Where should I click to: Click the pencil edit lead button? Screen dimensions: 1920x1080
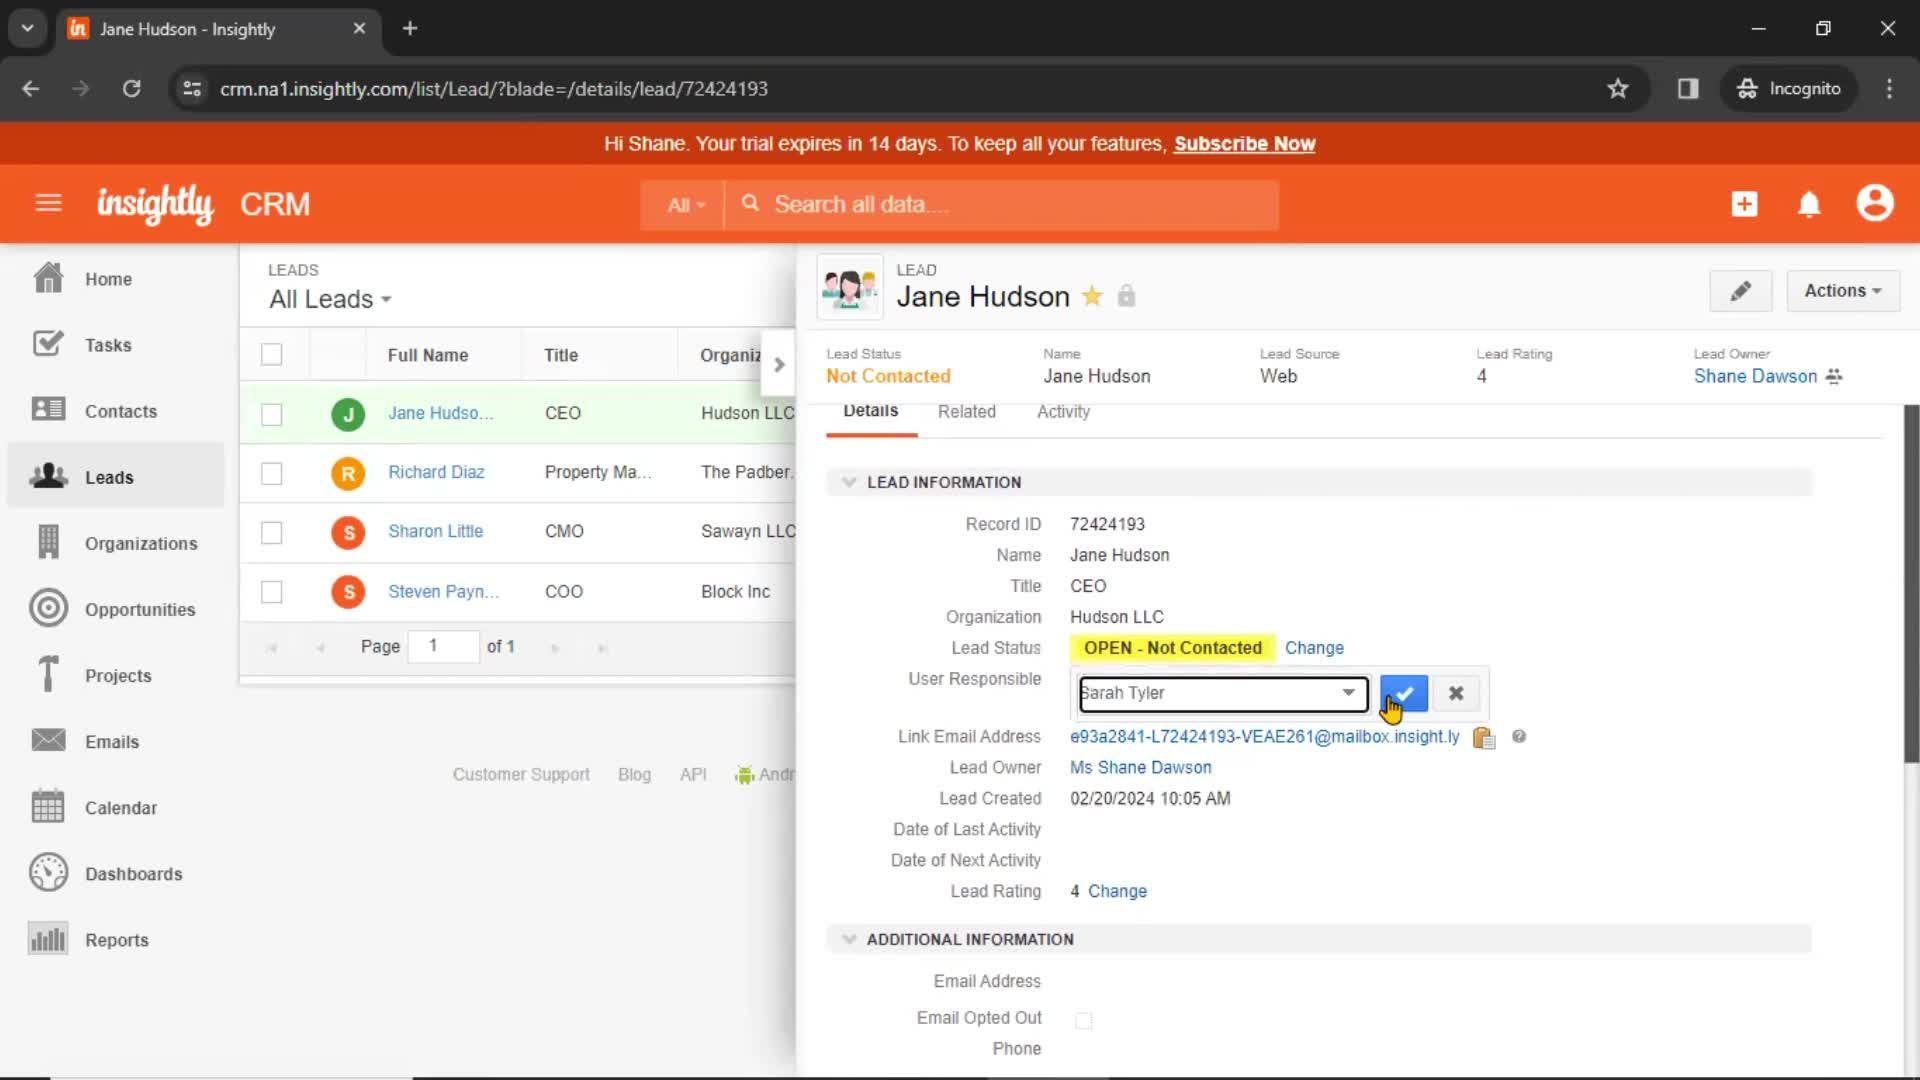pos(1740,291)
